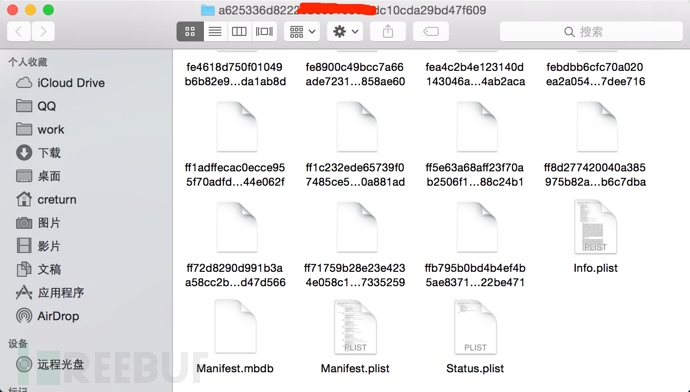Switch to list view
The height and width of the screenshot is (392, 690).
click(x=215, y=32)
